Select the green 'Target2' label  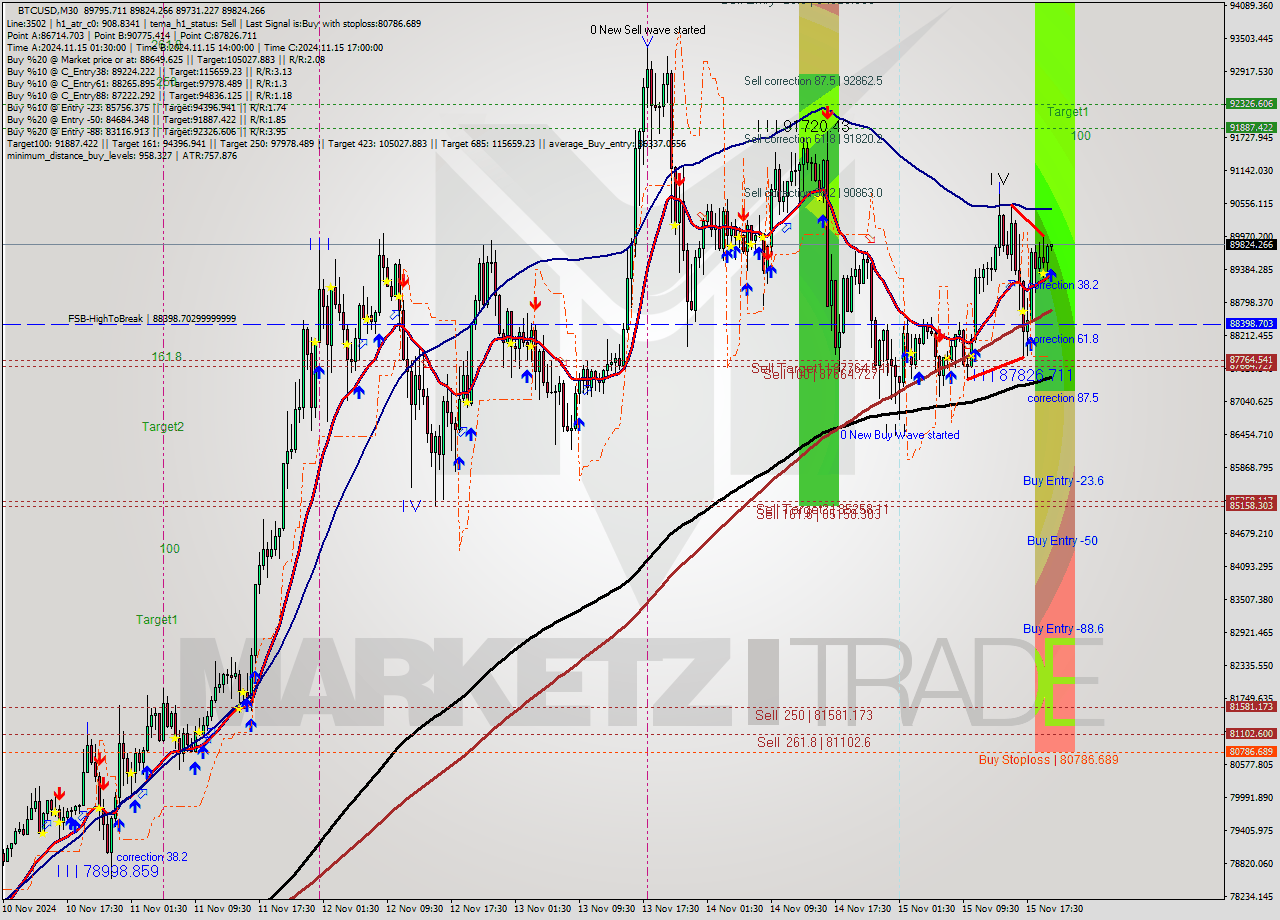point(162,427)
